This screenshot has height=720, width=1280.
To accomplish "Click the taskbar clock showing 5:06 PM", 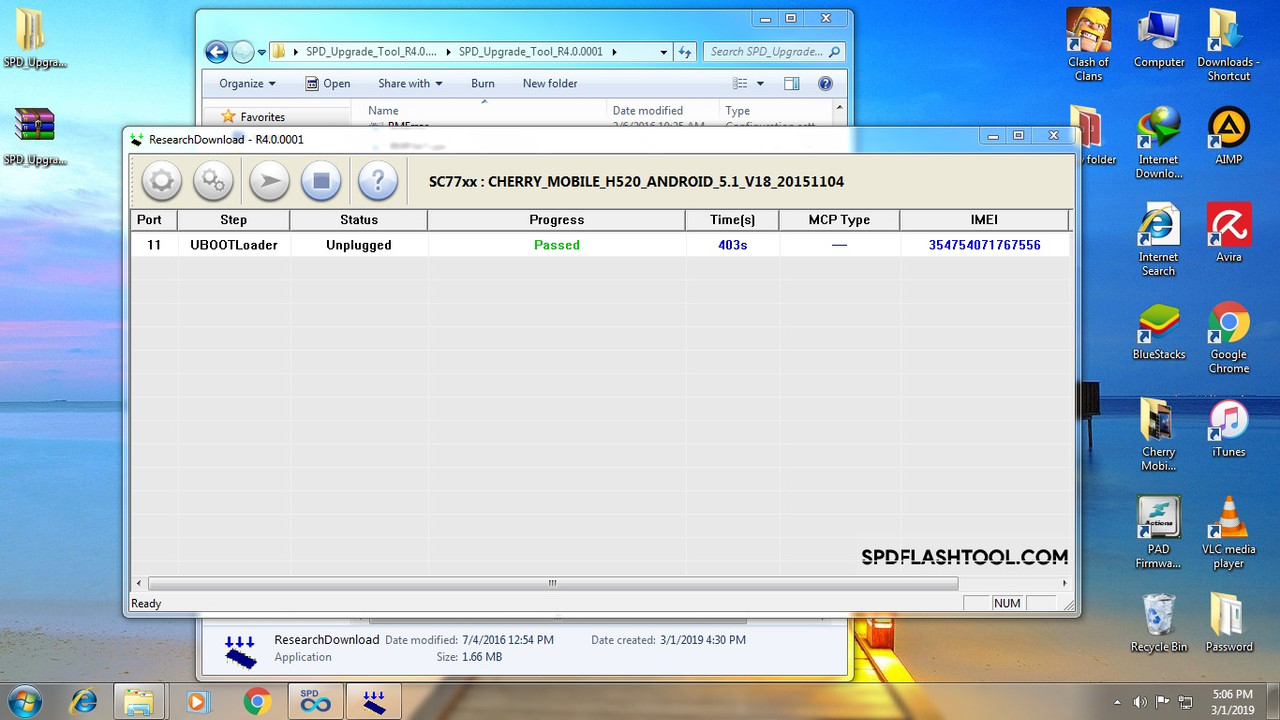I will (x=1231, y=701).
